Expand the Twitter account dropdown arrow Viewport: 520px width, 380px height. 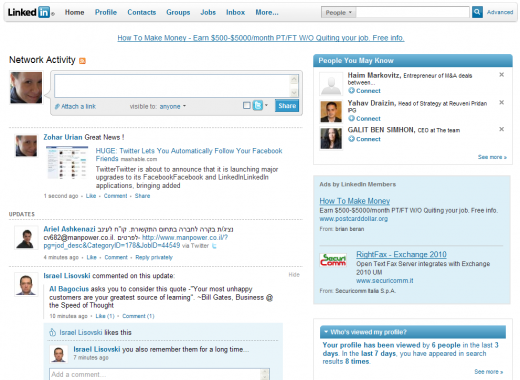[266, 105]
